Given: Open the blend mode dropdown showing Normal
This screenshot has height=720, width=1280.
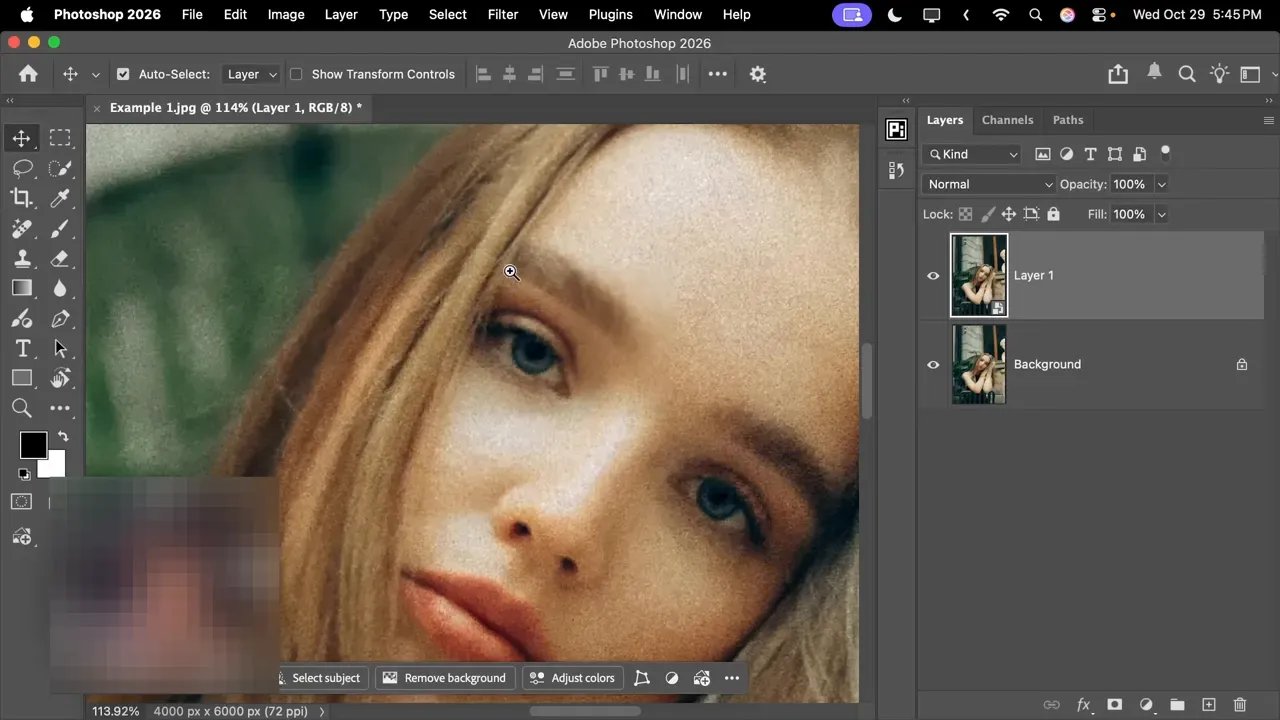Looking at the screenshot, I should click(988, 184).
